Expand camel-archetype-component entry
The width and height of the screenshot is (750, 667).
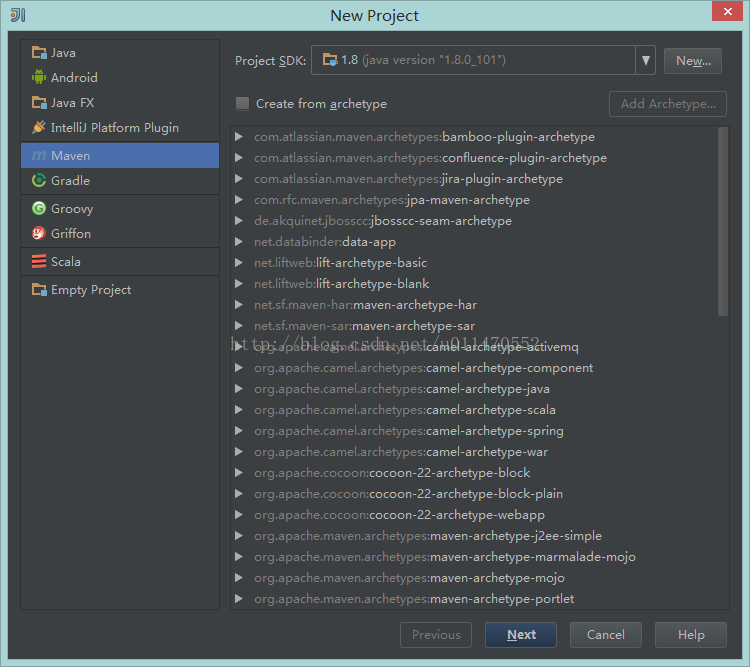pyautogui.click(x=239, y=368)
